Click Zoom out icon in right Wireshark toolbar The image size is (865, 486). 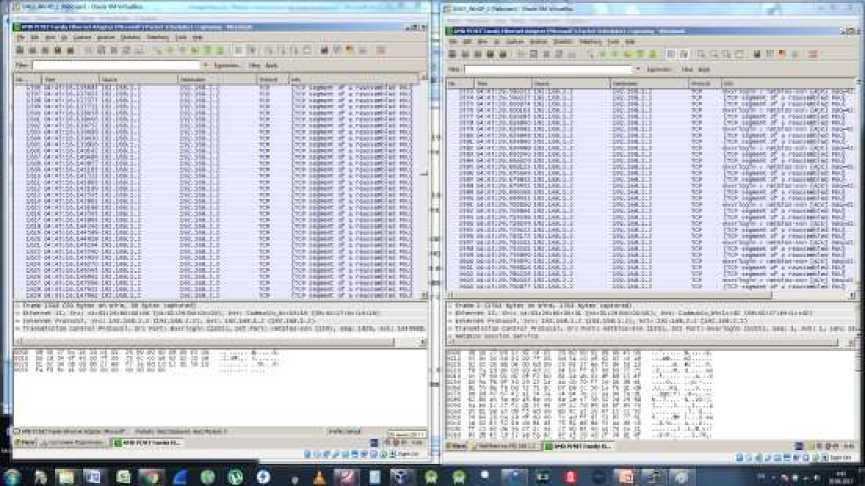714,55
